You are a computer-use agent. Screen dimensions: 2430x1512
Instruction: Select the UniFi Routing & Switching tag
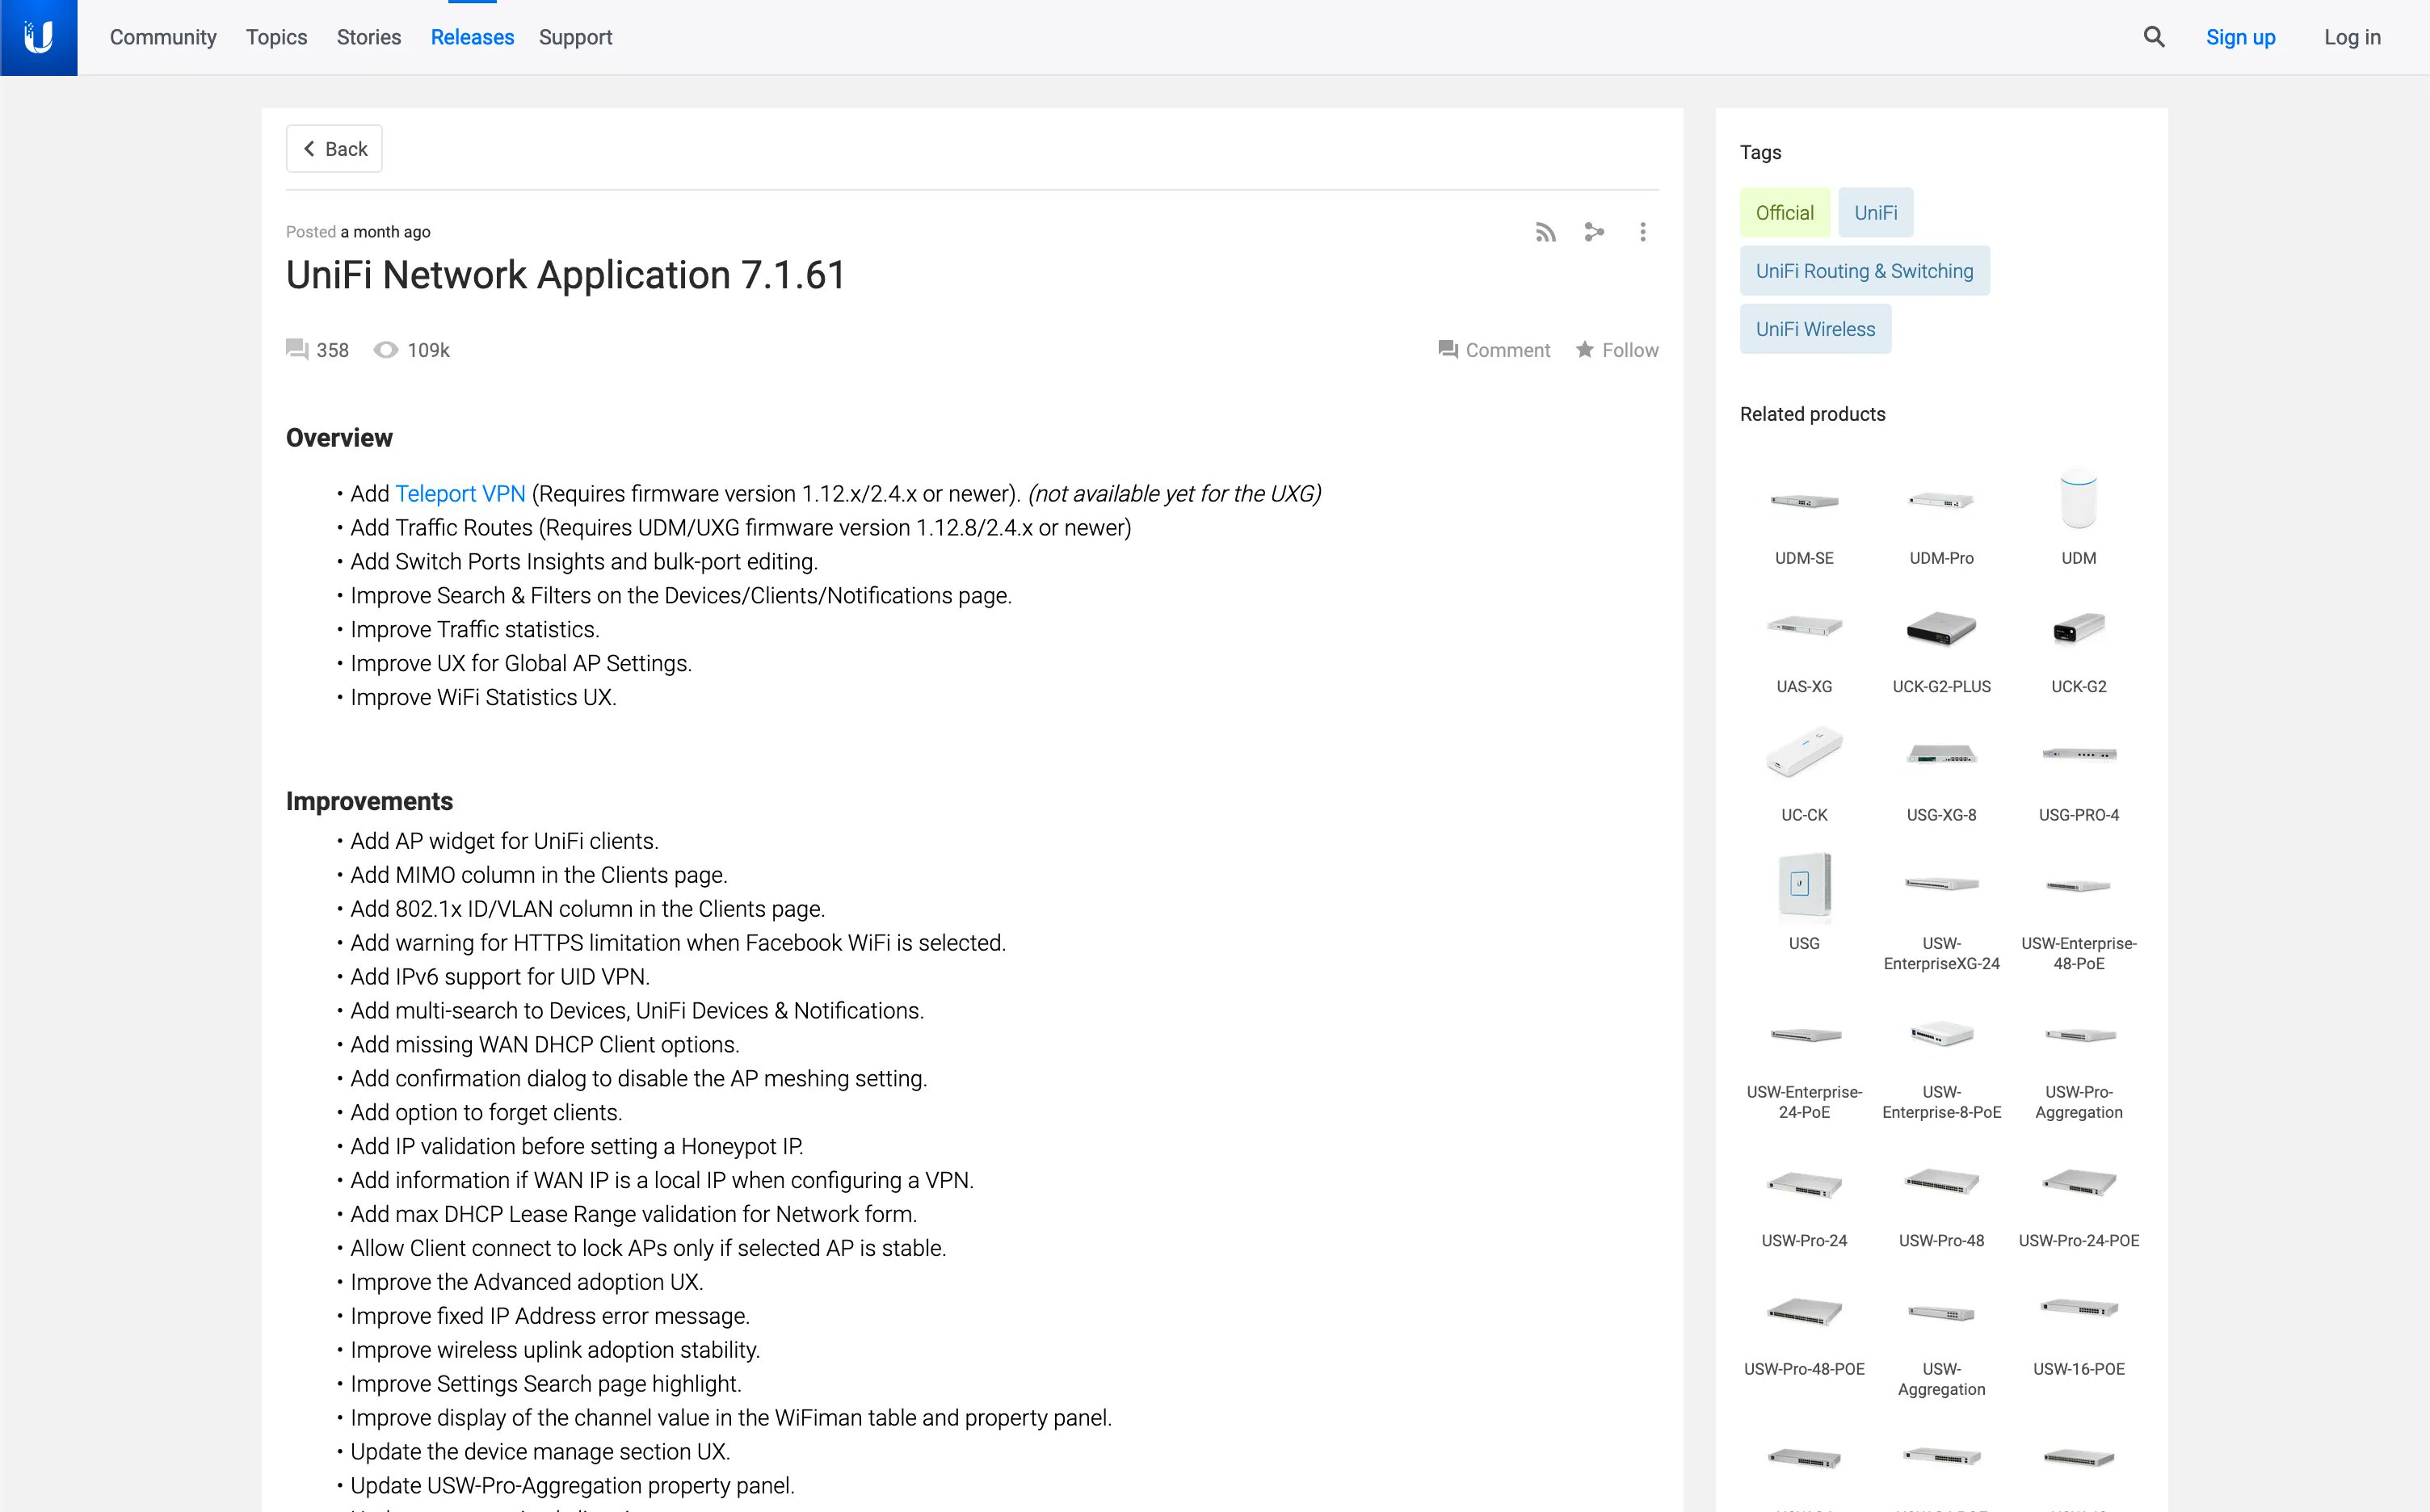1864,270
